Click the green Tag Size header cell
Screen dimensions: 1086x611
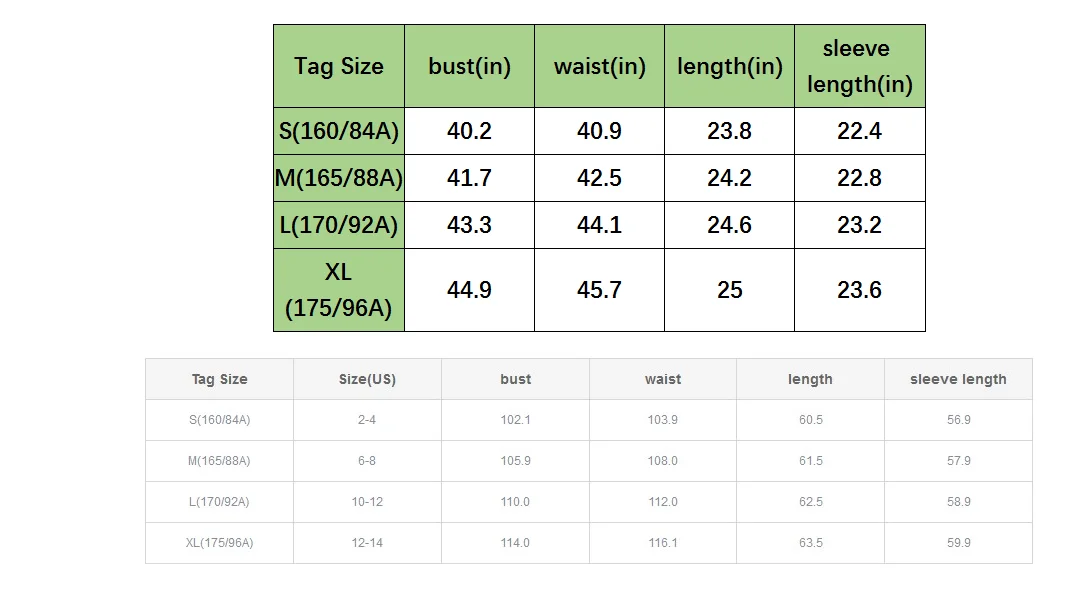point(339,66)
